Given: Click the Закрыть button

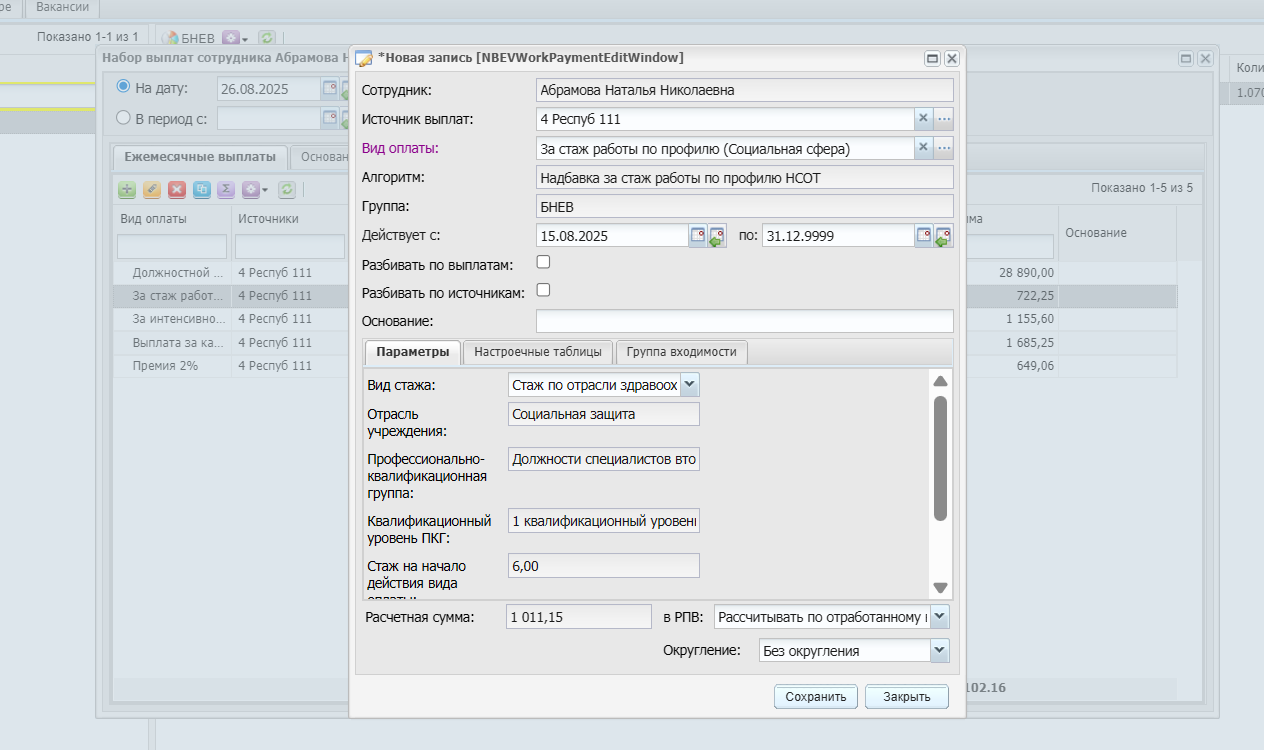Looking at the screenshot, I should [907, 697].
